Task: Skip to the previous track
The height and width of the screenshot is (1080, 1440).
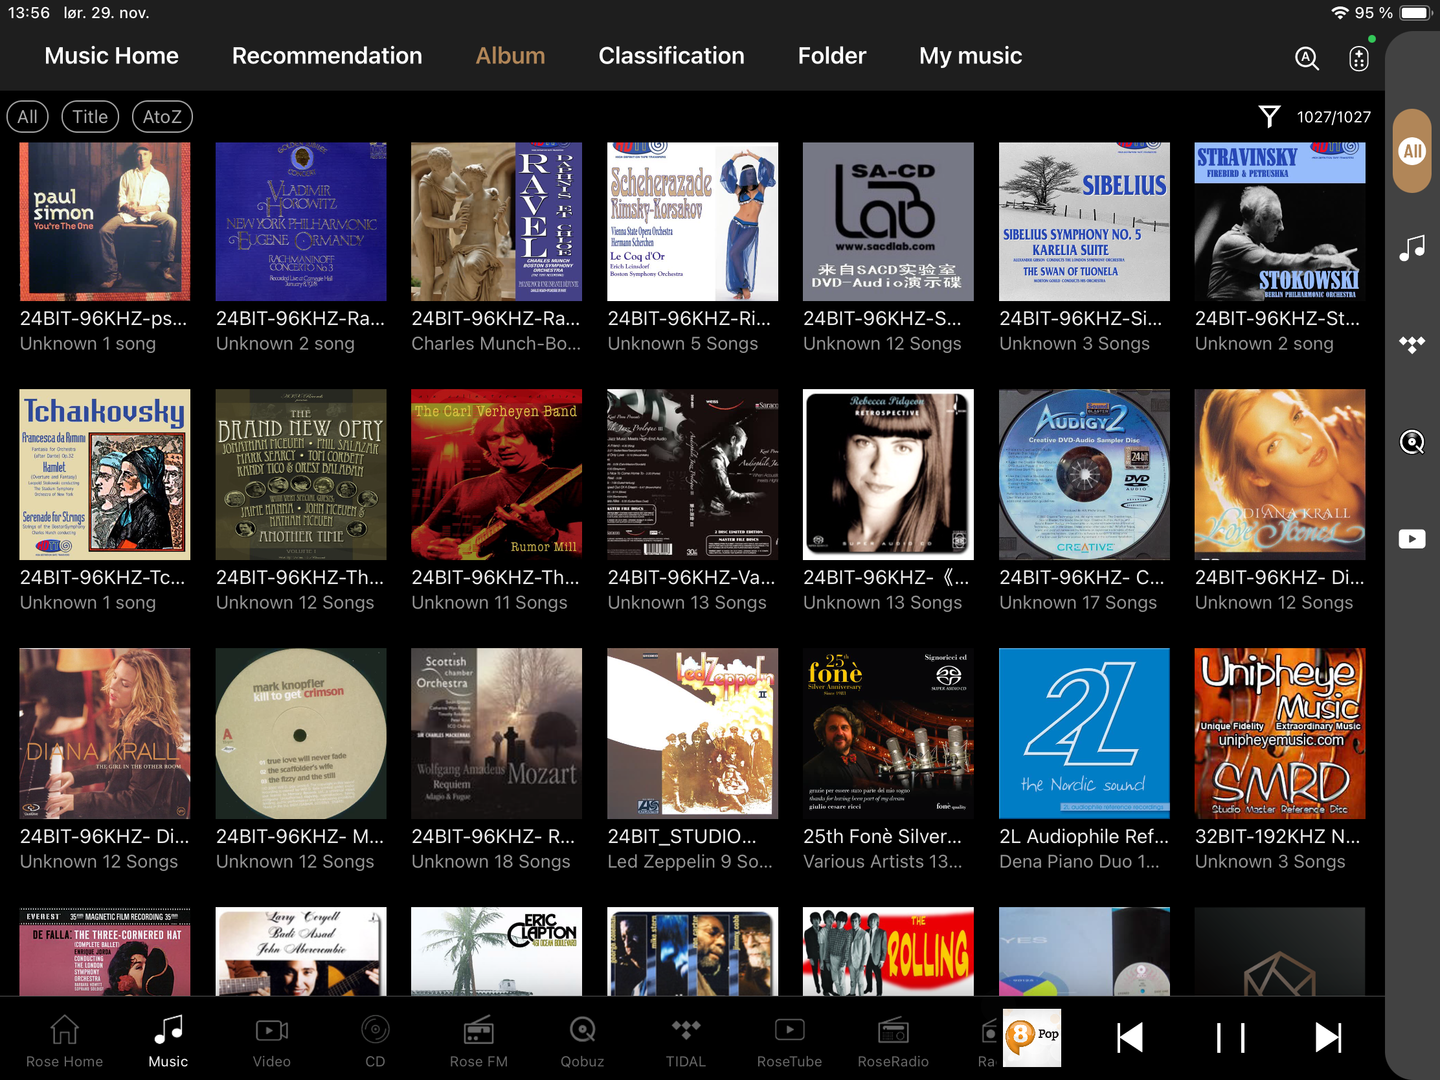Action: (1130, 1038)
